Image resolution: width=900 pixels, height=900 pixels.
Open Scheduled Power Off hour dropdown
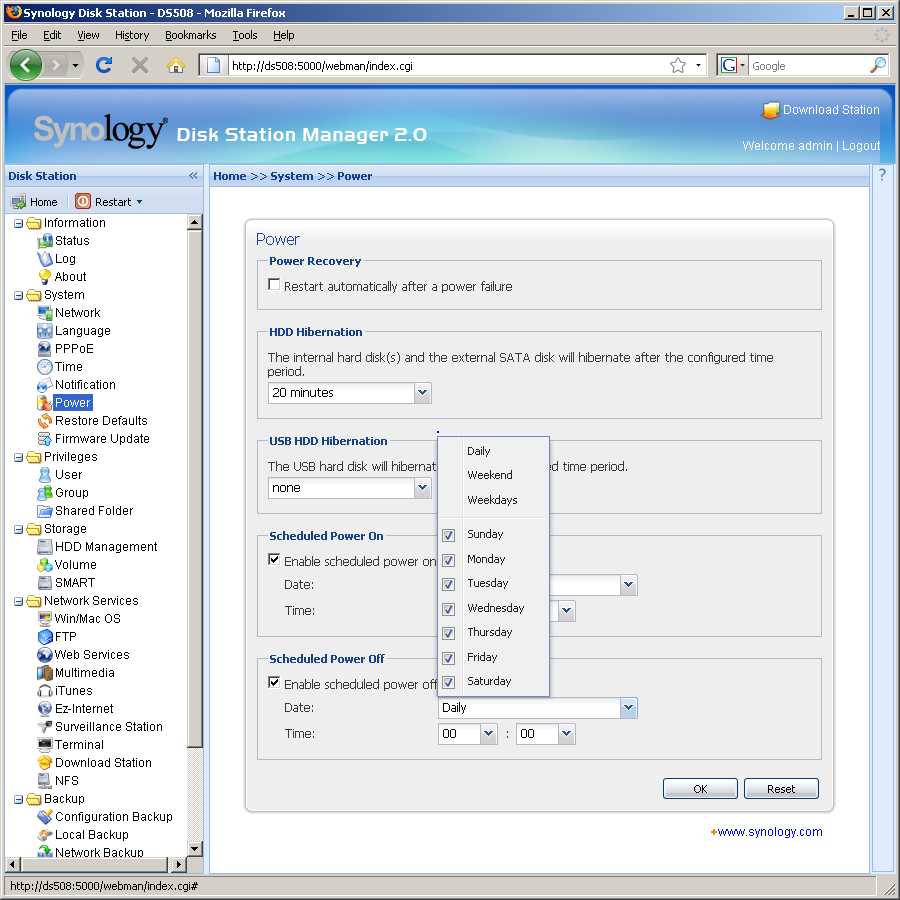coord(467,734)
